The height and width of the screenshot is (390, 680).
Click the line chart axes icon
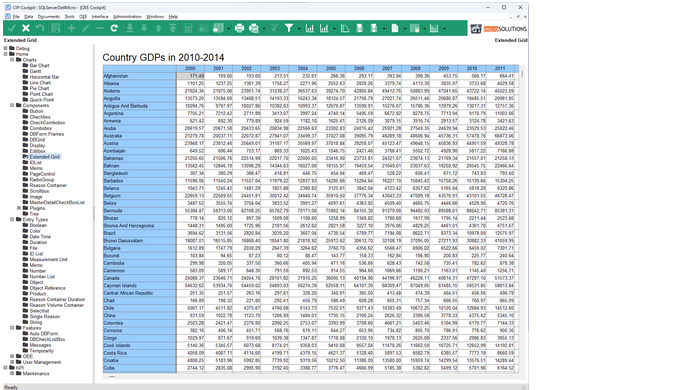click(x=345, y=28)
